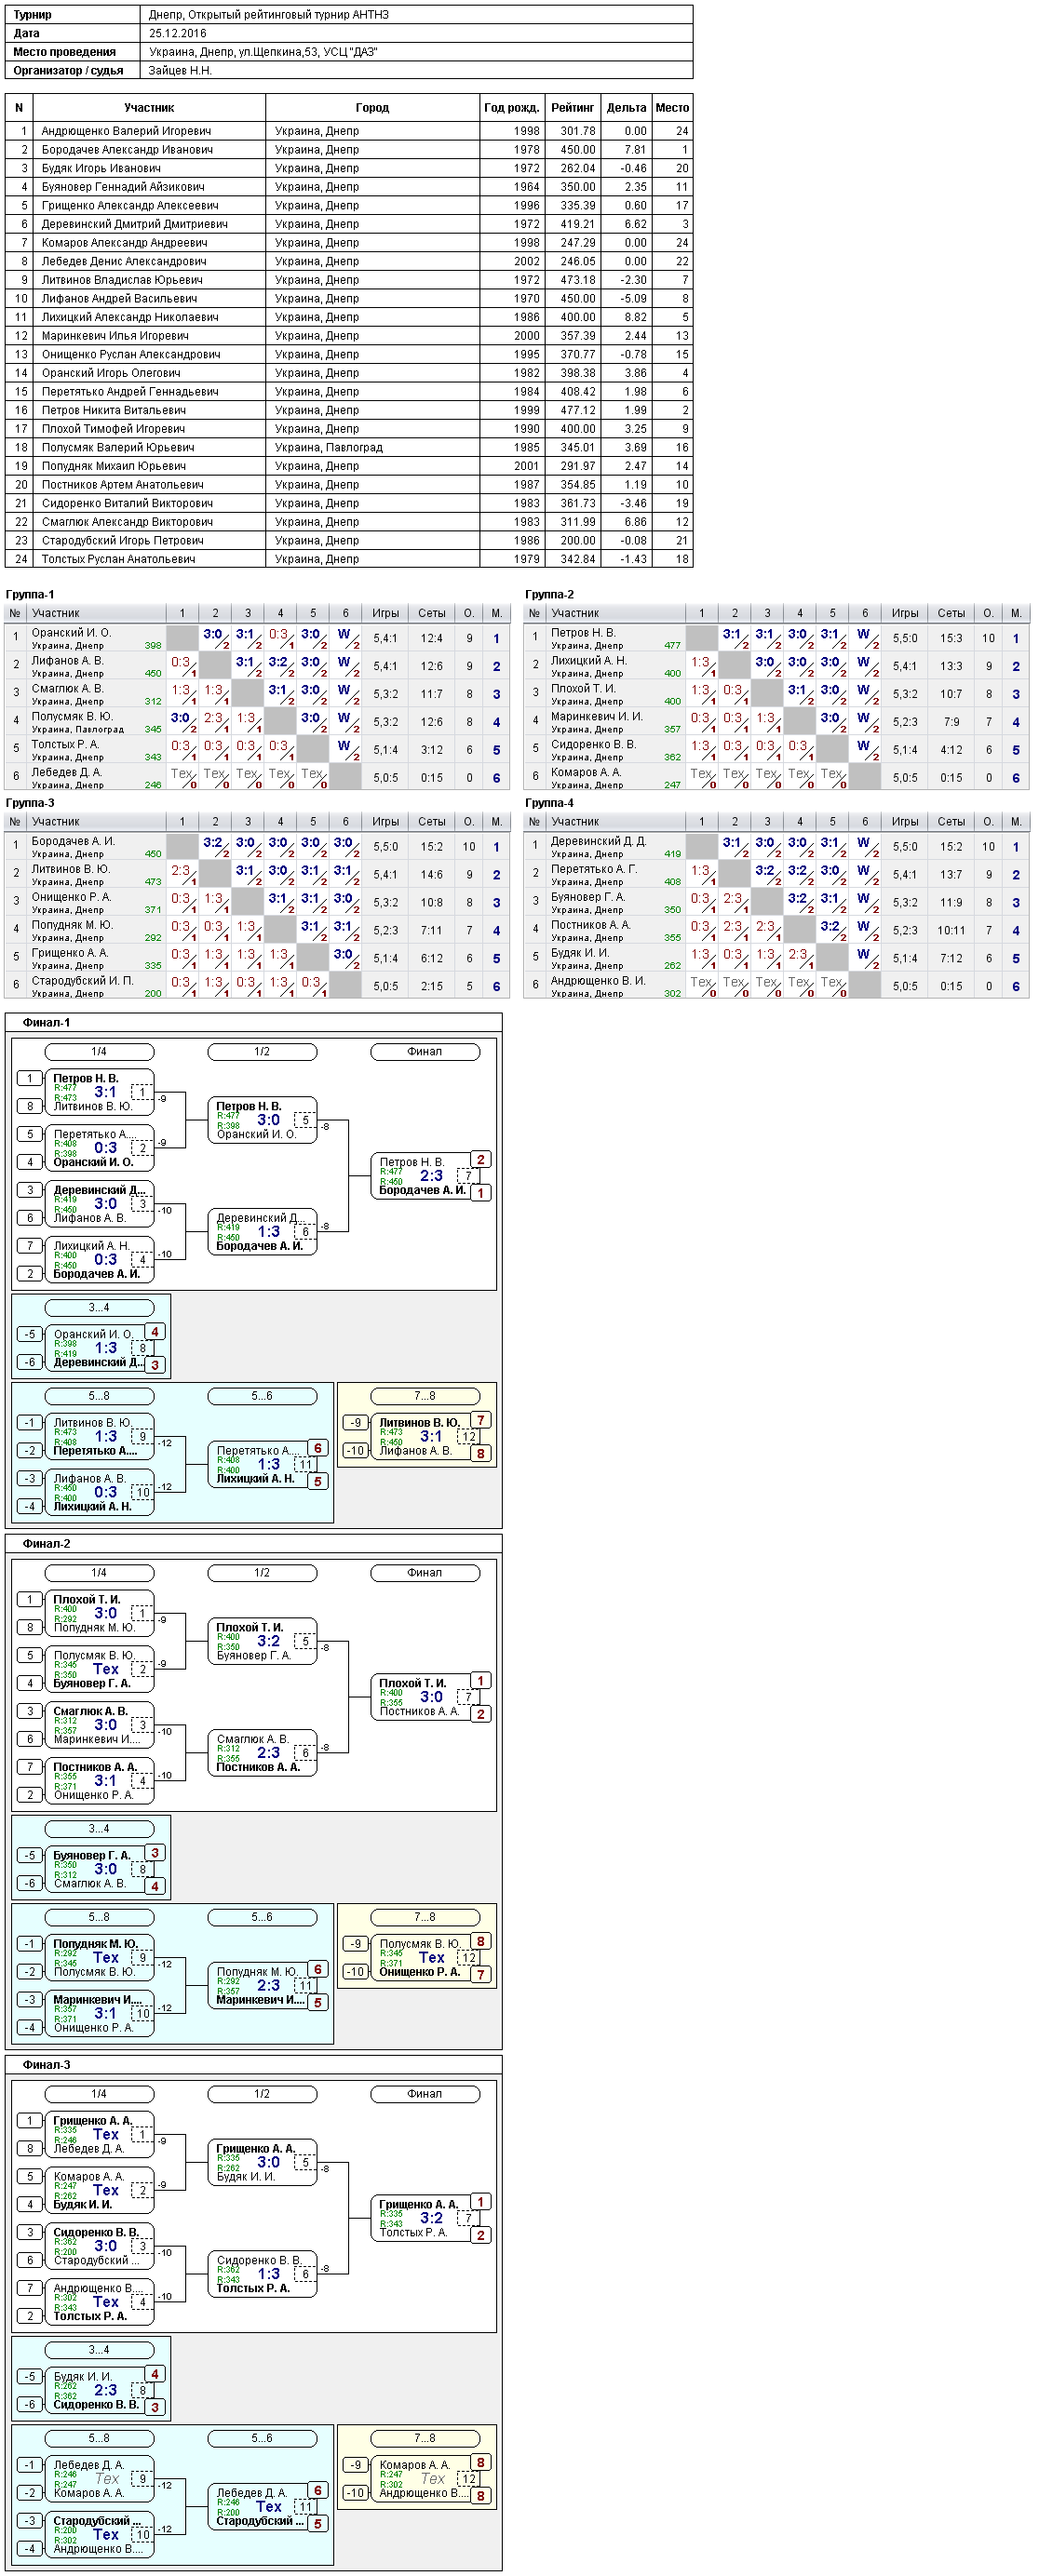Click the Дельта column header
Screen dimensions: 1039x2576
coord(626,108)
